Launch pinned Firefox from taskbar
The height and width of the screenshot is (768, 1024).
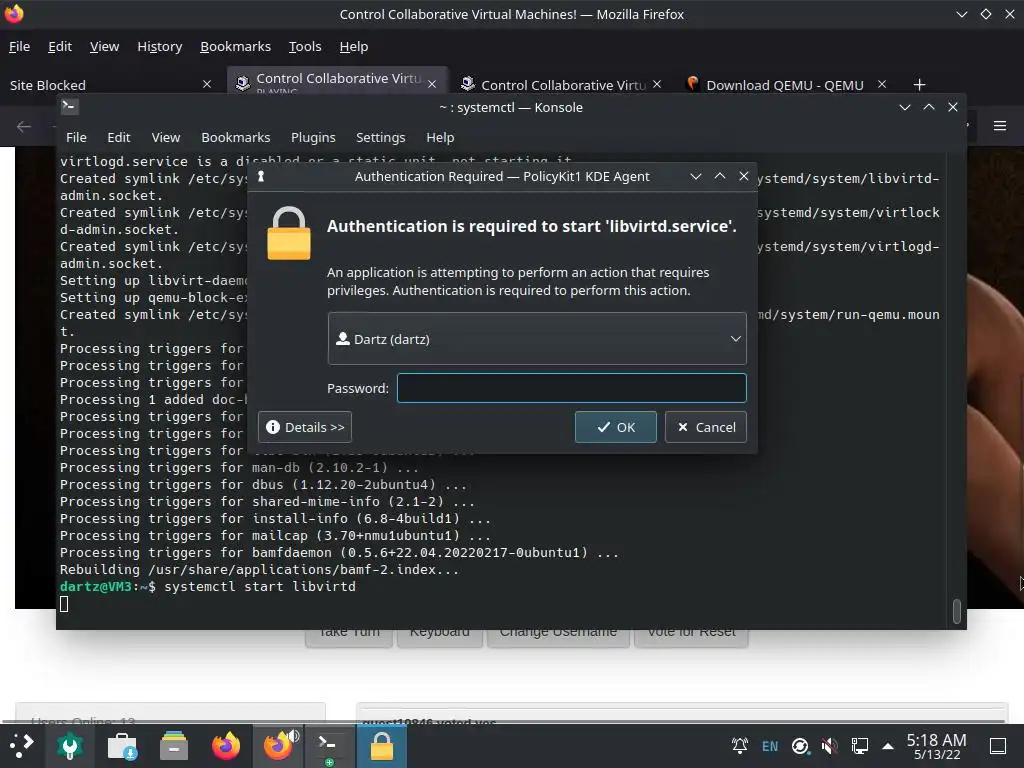[x=226, y=746]
